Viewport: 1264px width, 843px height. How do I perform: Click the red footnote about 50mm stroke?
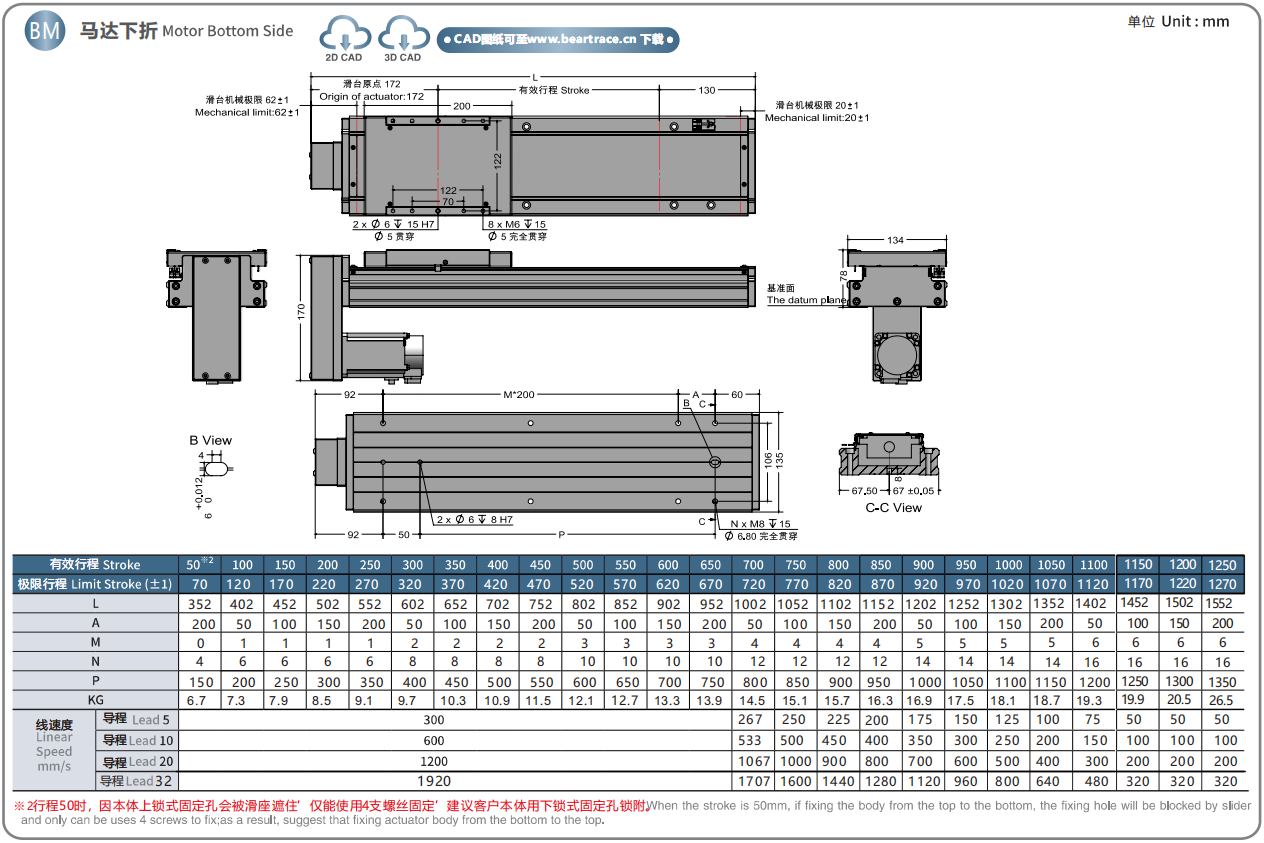coord(330,806)
